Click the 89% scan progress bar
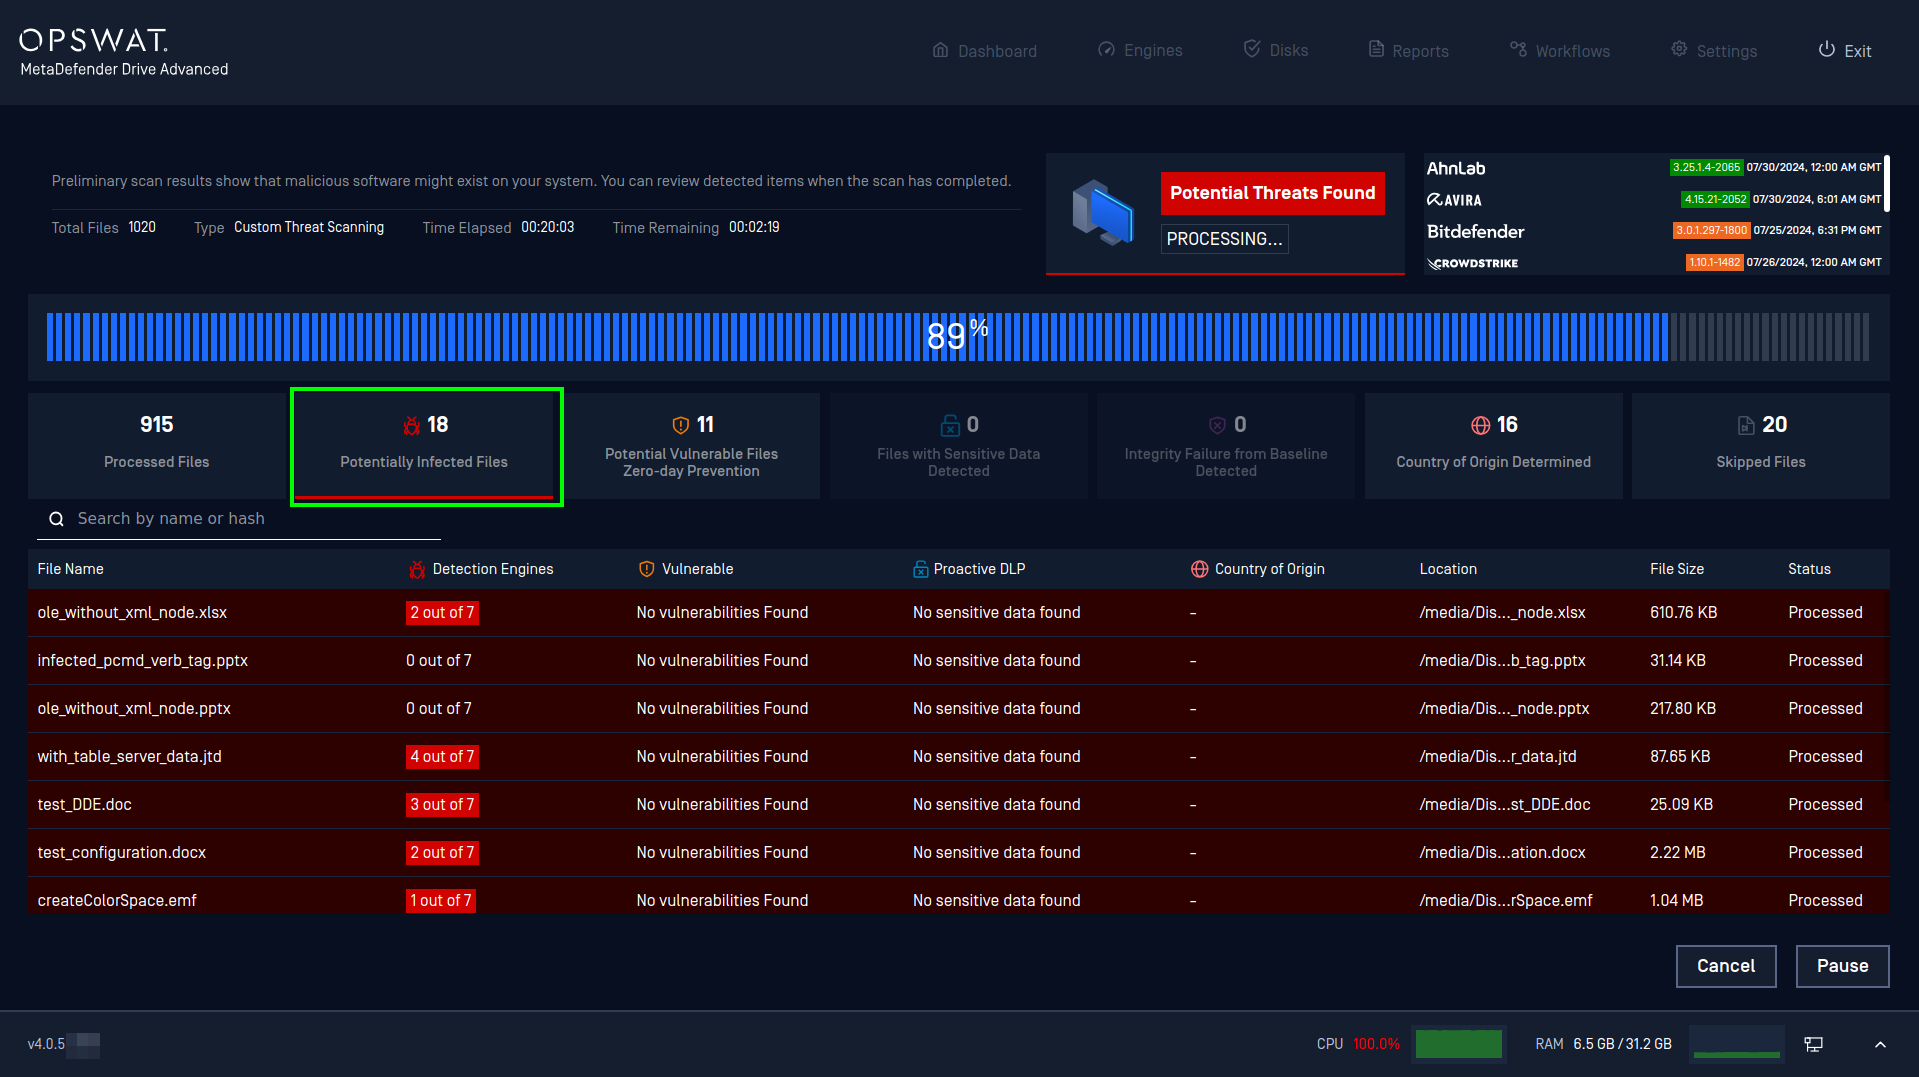Image resolution: width=1919 pixels, height=1077 pixels. point(958,337)
